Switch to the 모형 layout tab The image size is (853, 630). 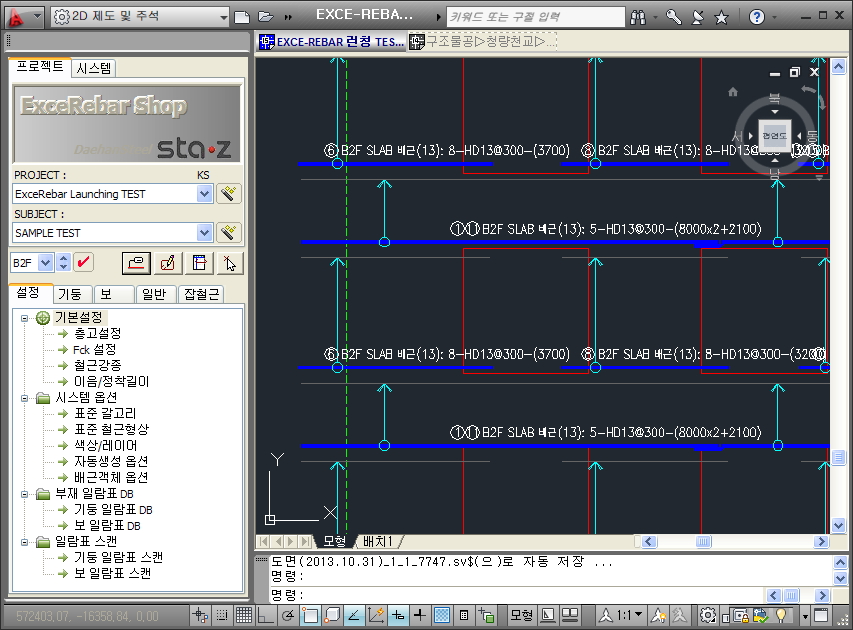[x=335, y=541]
